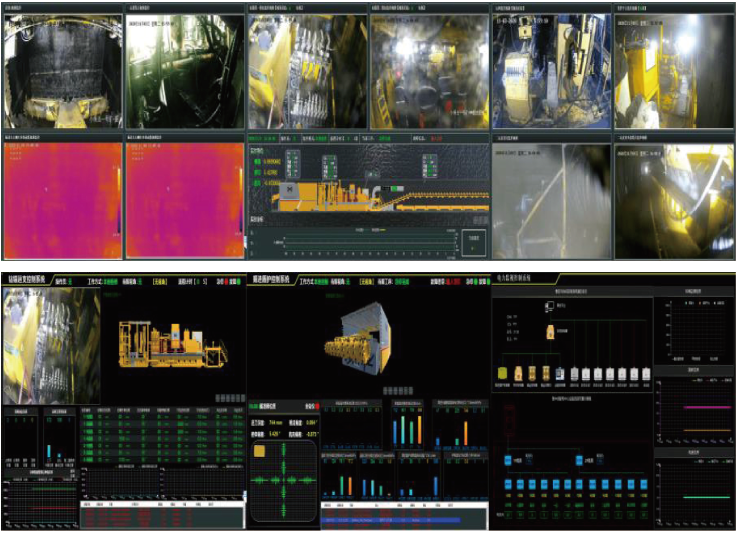Click the first equipment icon in power row
Viewport: 739px width, 534px height.
tap(503, 374)
